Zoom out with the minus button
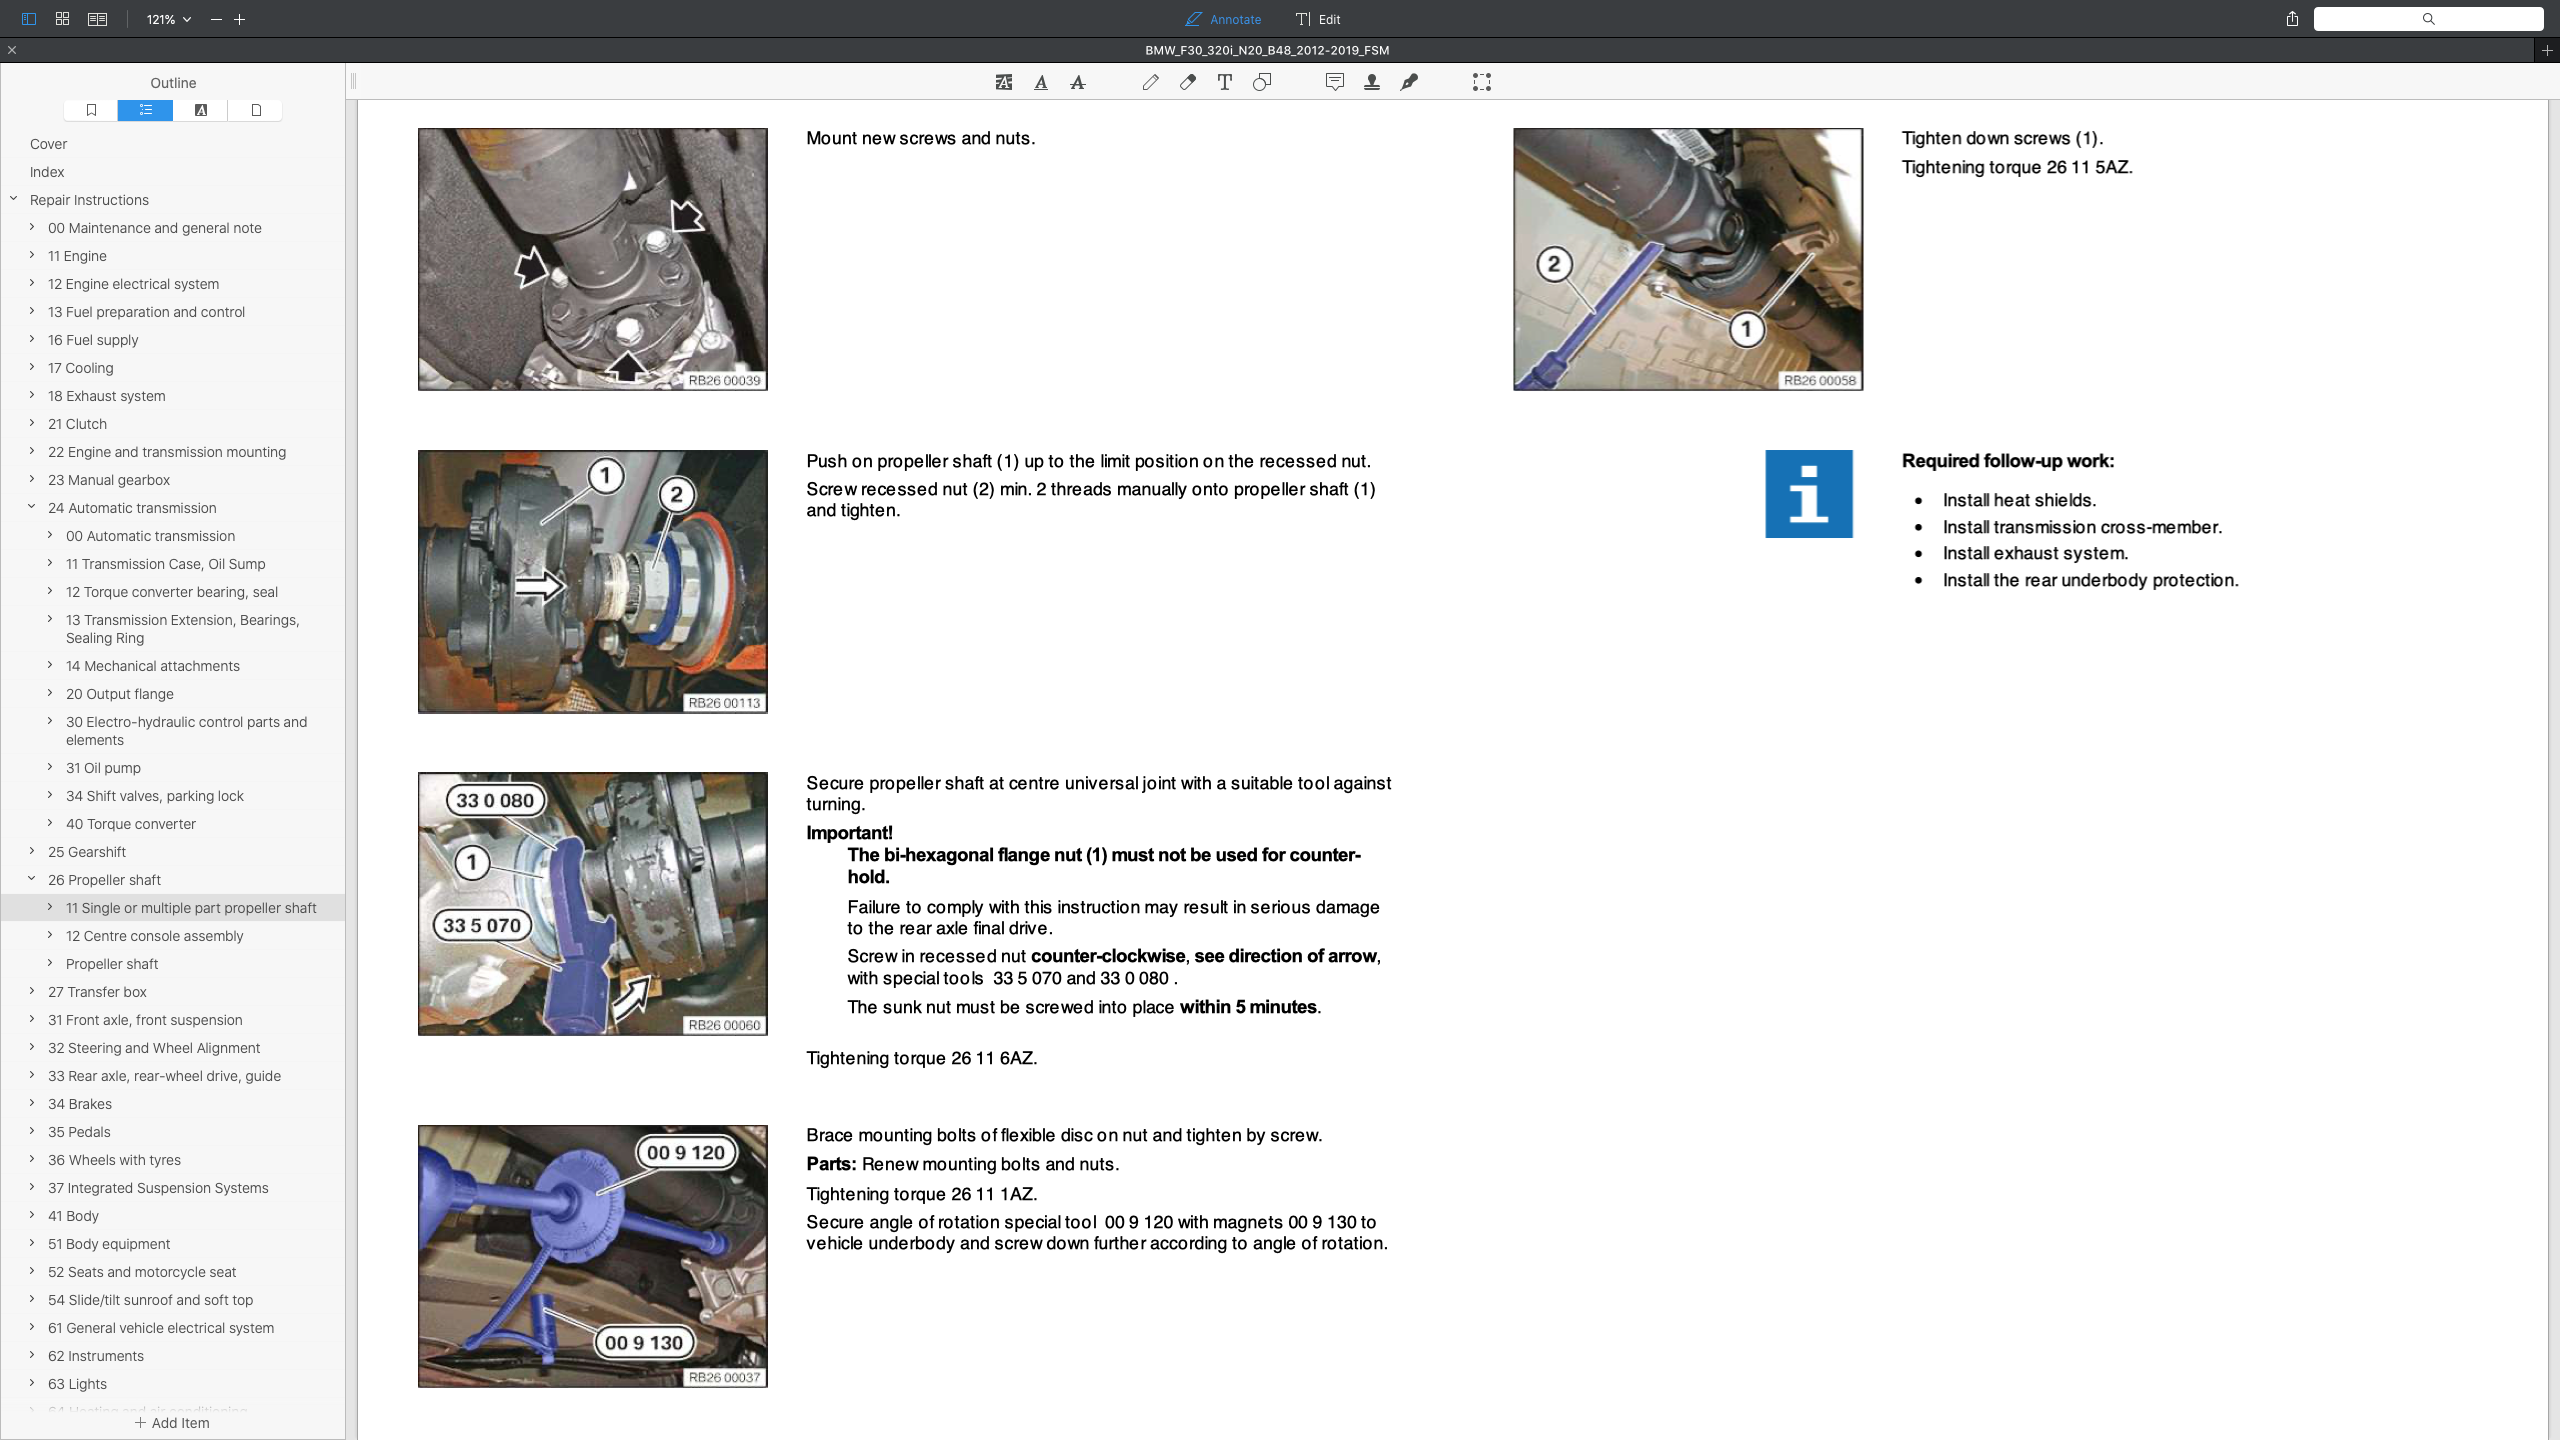2560x1440 pixels. 216,19
